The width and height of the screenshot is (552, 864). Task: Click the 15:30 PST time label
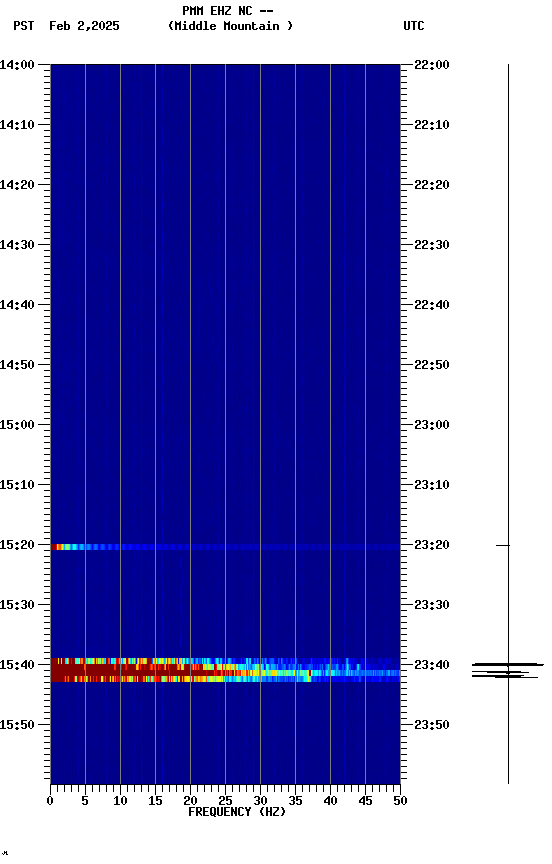coord(17,606)
